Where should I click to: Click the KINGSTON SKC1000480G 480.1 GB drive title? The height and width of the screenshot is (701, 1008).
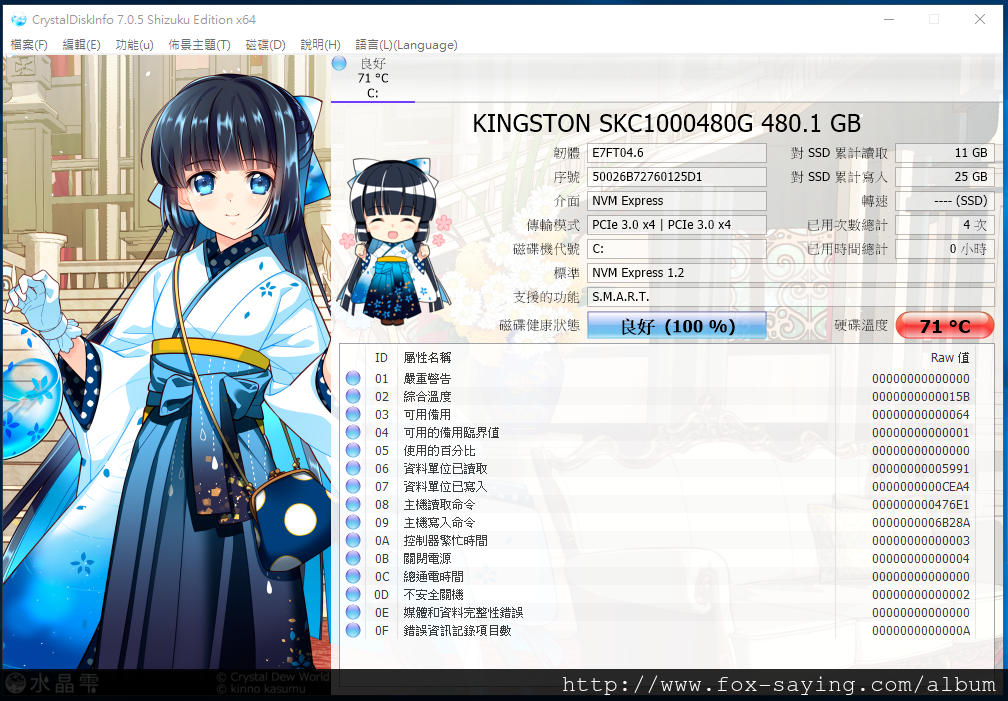(x=666, y=123)
